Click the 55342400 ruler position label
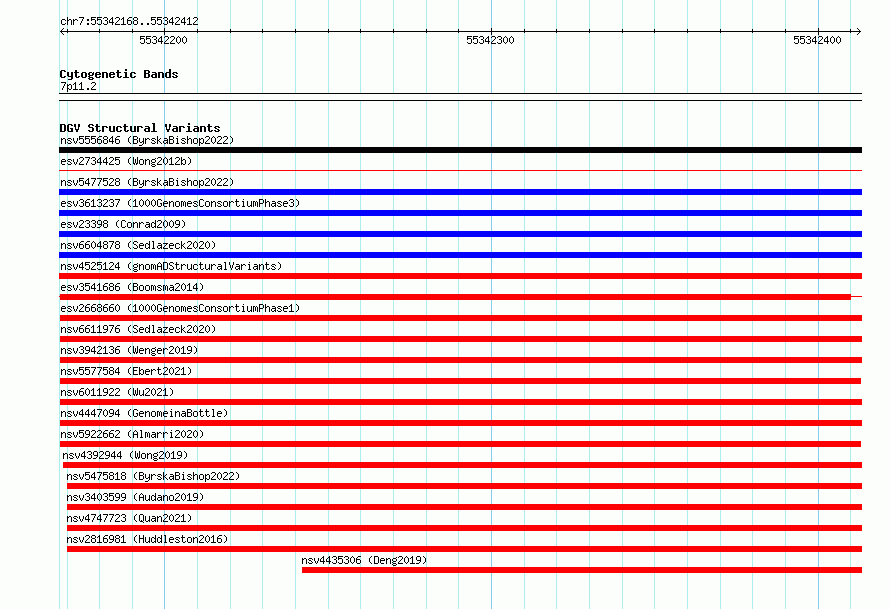The image size is (890, 609). pos(817,40)
